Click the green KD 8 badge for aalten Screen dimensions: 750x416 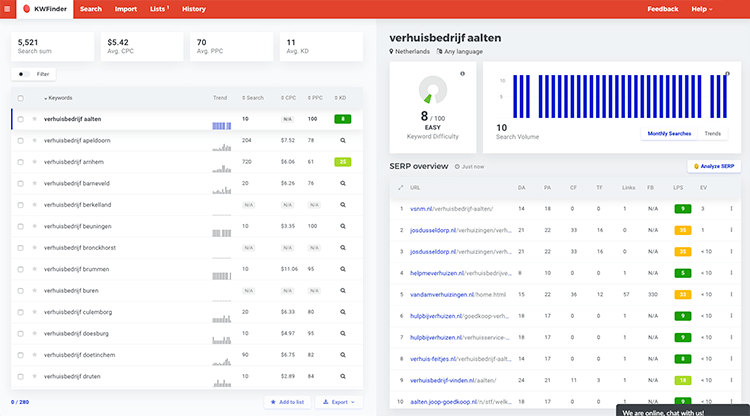coord(342,119)
